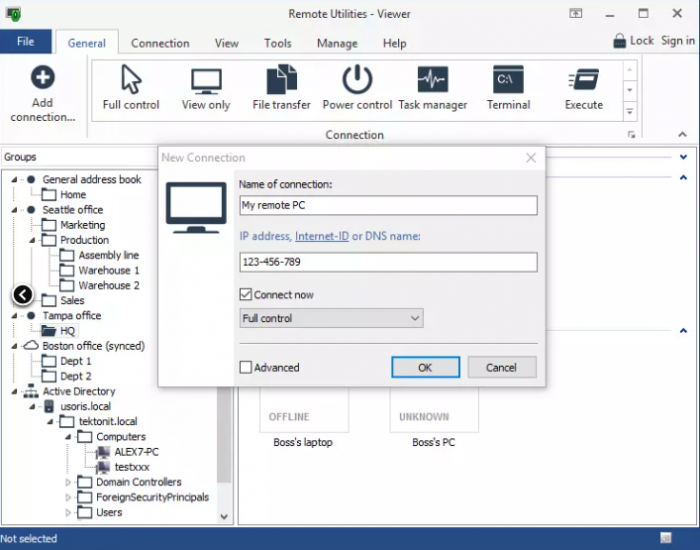Screen dimensions: 700x550
Task: Close the New Connection dialog
Action: click(531, 158)
